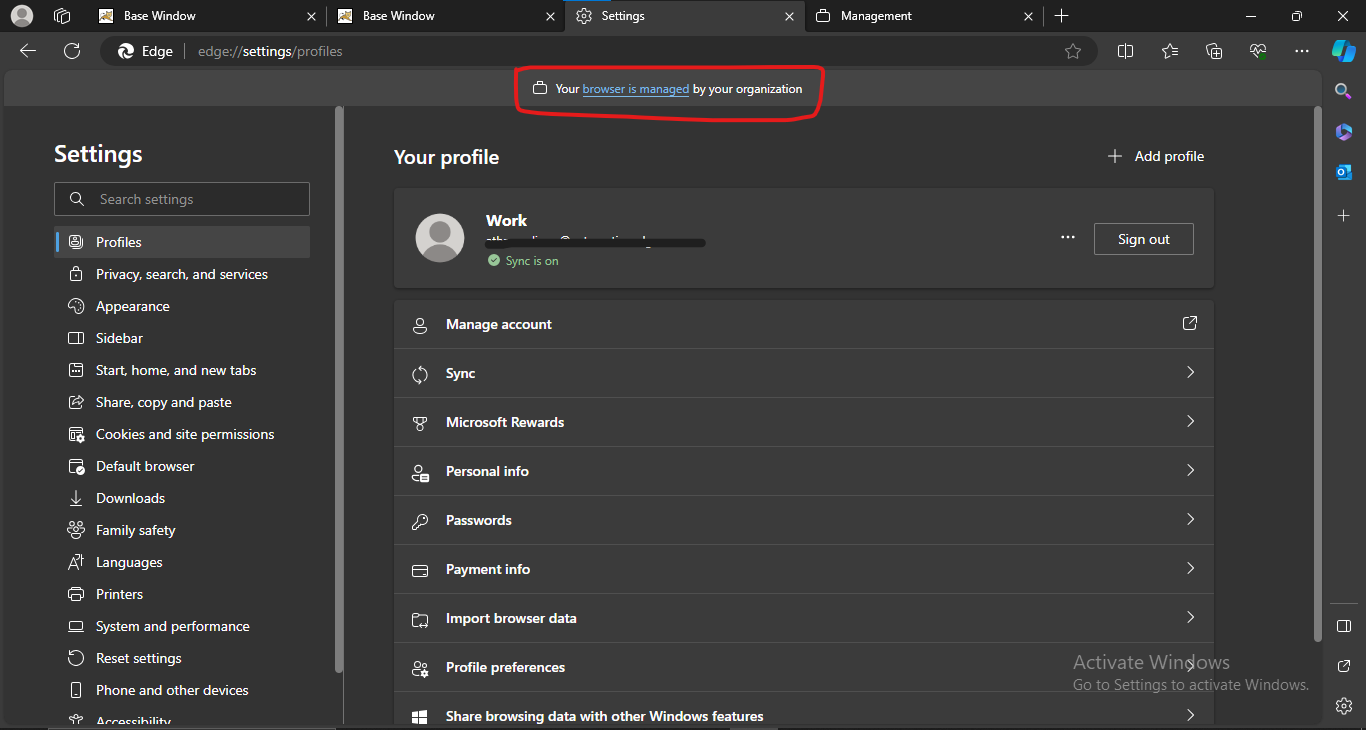
Task: Open Share, copy and paste settings
Action: coord(182,402)
